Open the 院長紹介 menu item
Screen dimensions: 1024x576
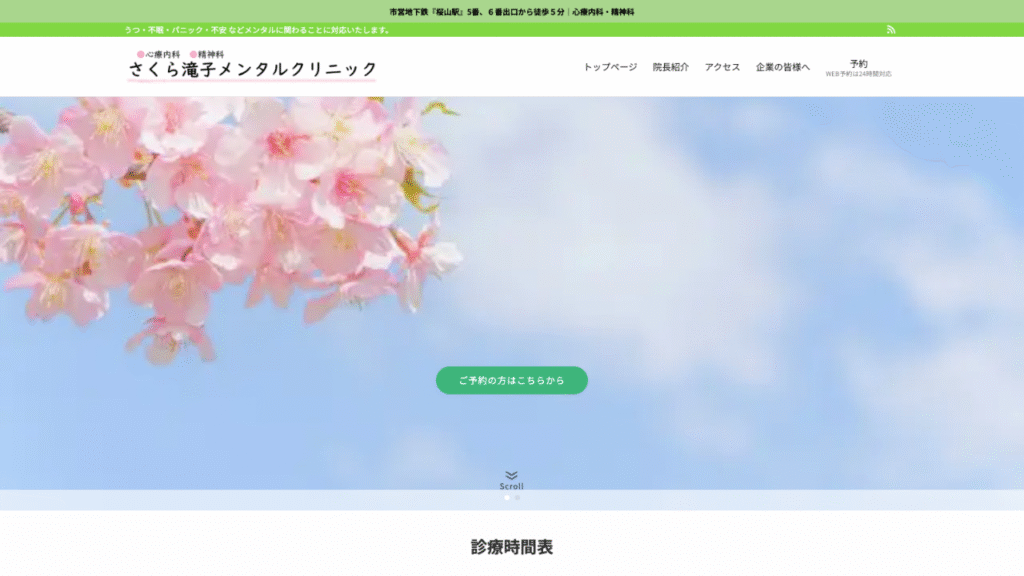(x=670, y=67)
